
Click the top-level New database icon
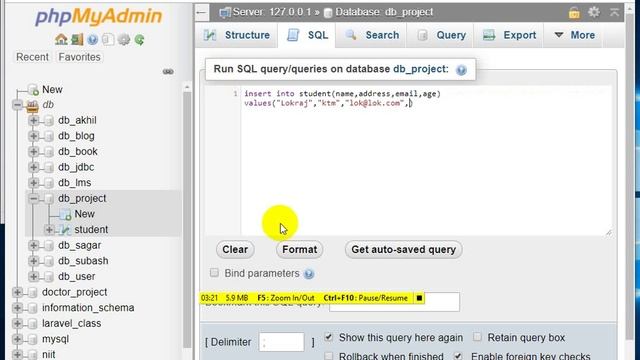tap(33, 90)
